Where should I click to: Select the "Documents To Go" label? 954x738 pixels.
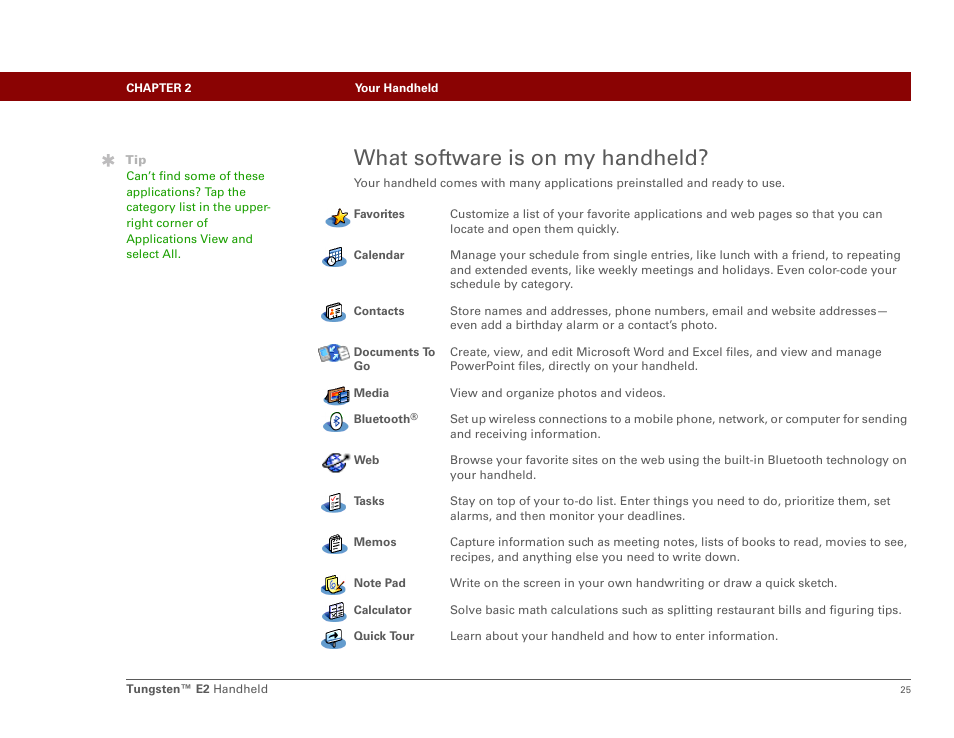394,359
